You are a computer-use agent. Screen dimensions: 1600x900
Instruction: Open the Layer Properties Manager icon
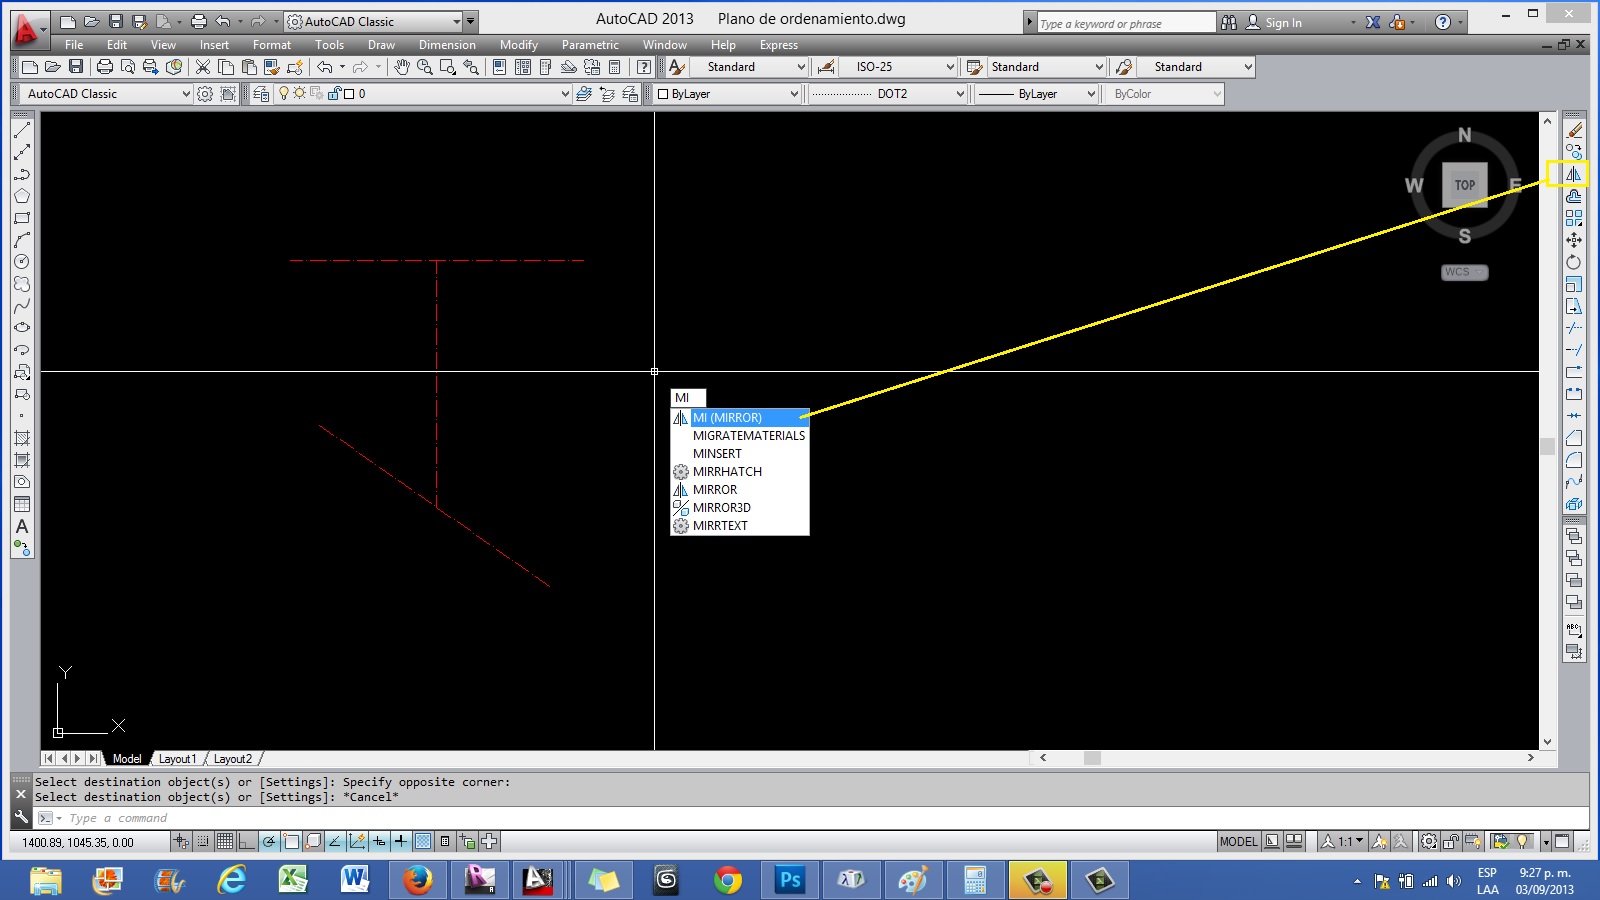tap(262, 93)
